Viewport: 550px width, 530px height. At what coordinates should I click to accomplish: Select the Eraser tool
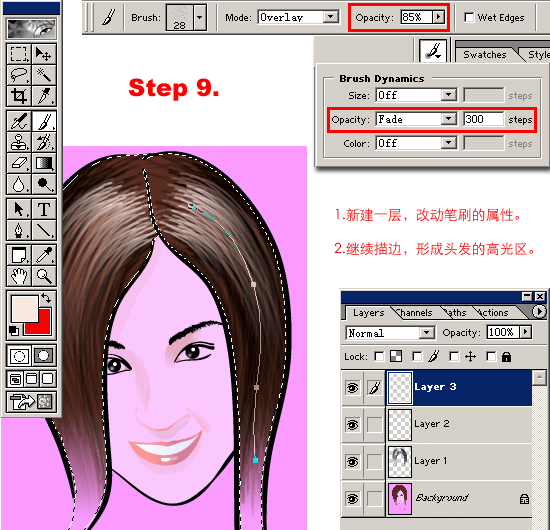19,163
